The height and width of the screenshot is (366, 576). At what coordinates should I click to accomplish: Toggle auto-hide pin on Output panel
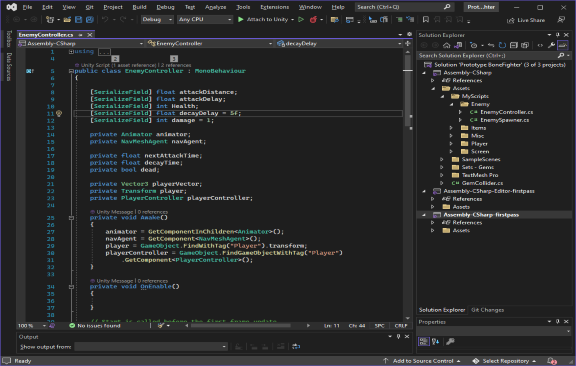tap(398, 336)
